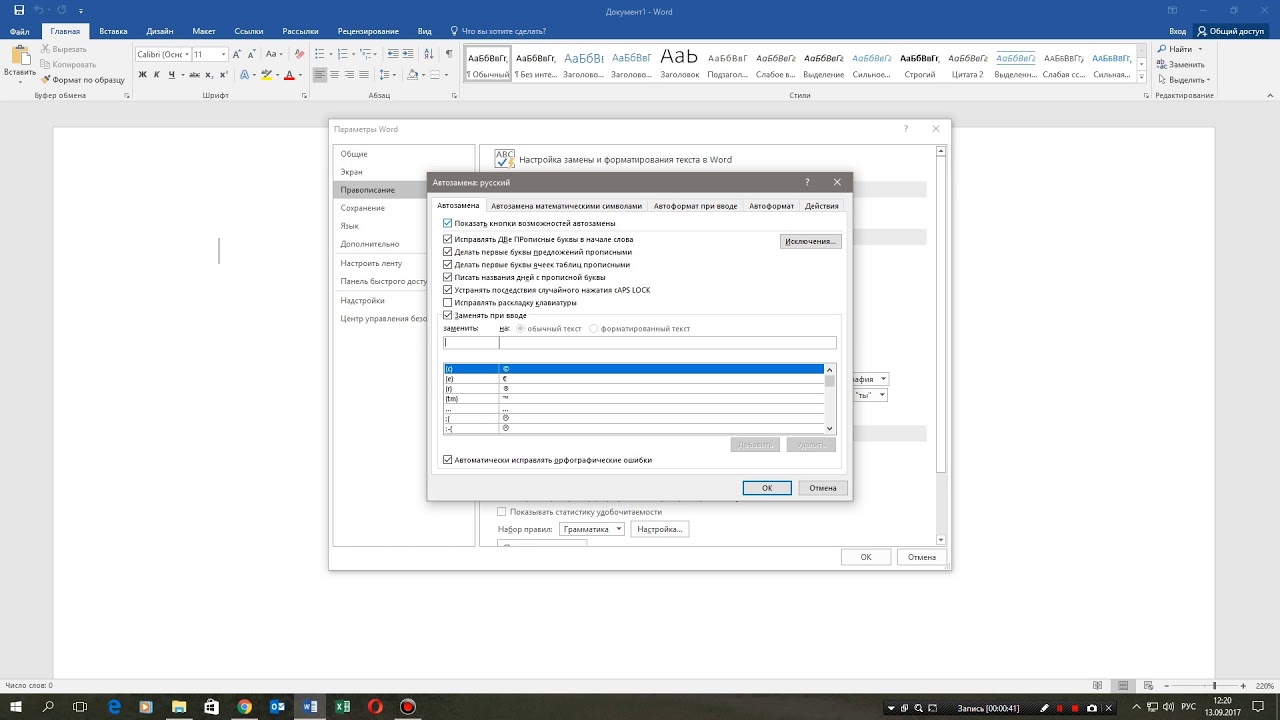Click the sort A-Z icon
The height and width of the screenshot is (720, 1280).
(x=428, y=54)
